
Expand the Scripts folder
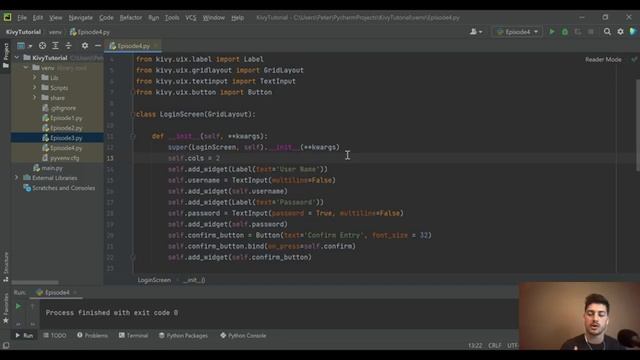[x=35, y=88]
